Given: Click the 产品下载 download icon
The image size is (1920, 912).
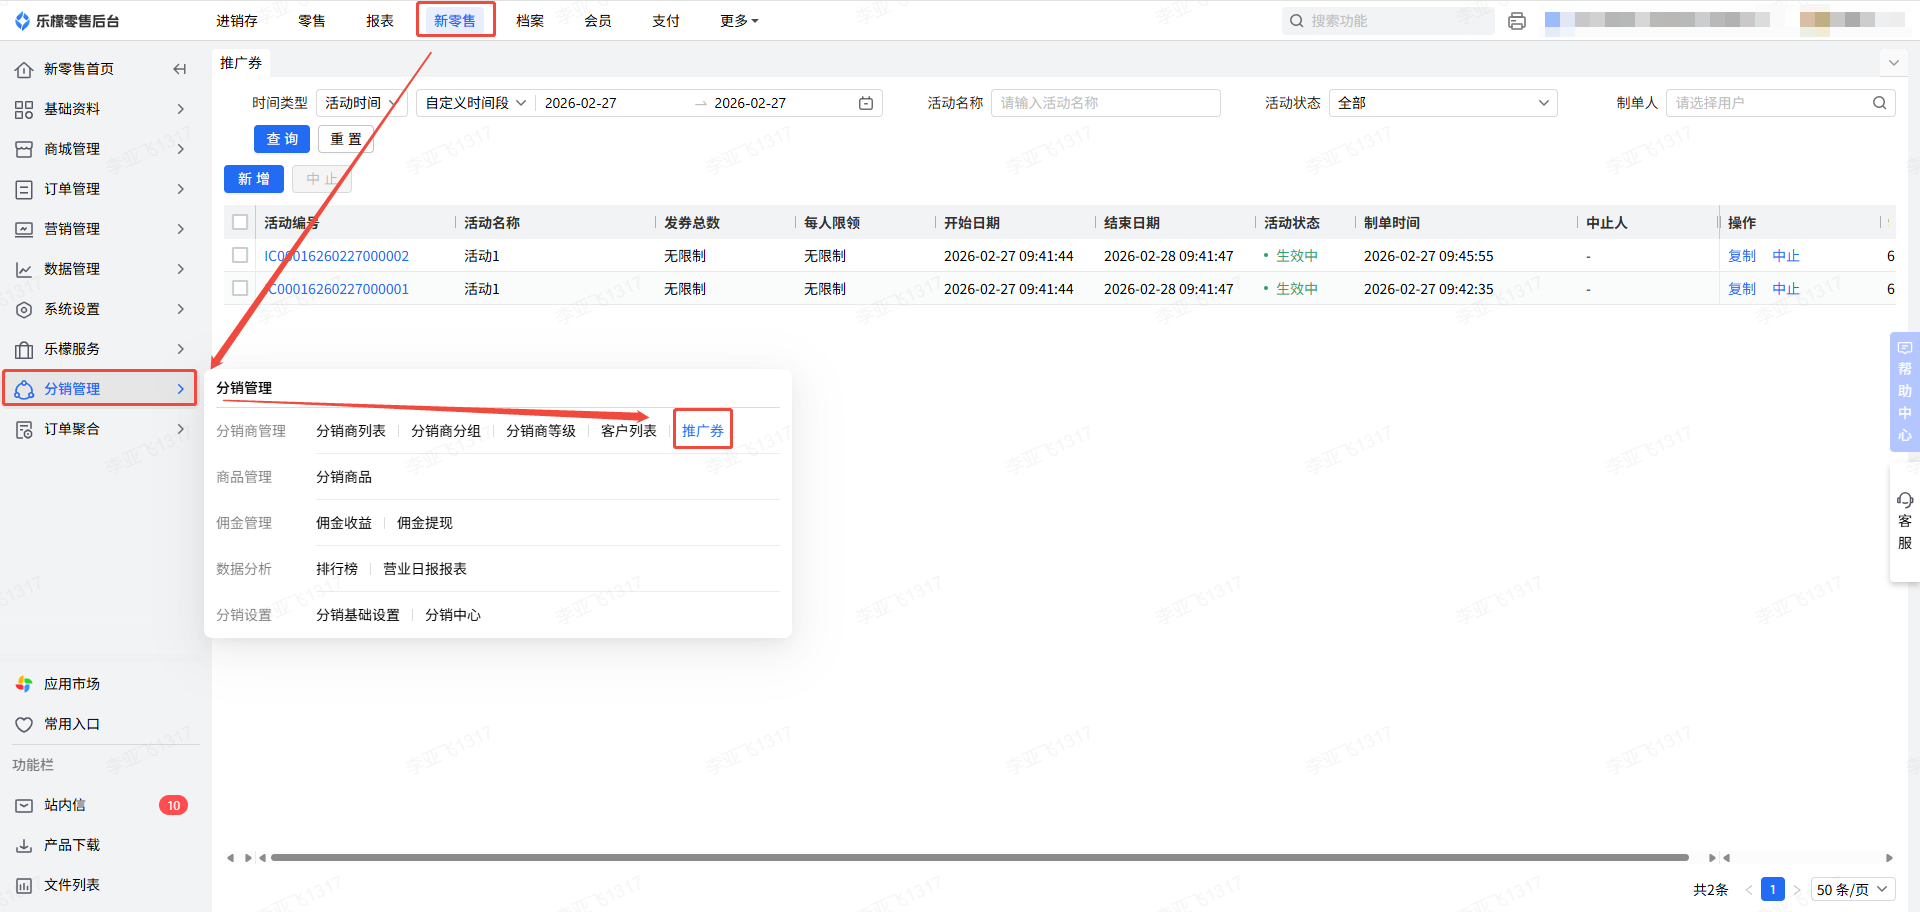Looking at the screenshot, I should [24, 845].
